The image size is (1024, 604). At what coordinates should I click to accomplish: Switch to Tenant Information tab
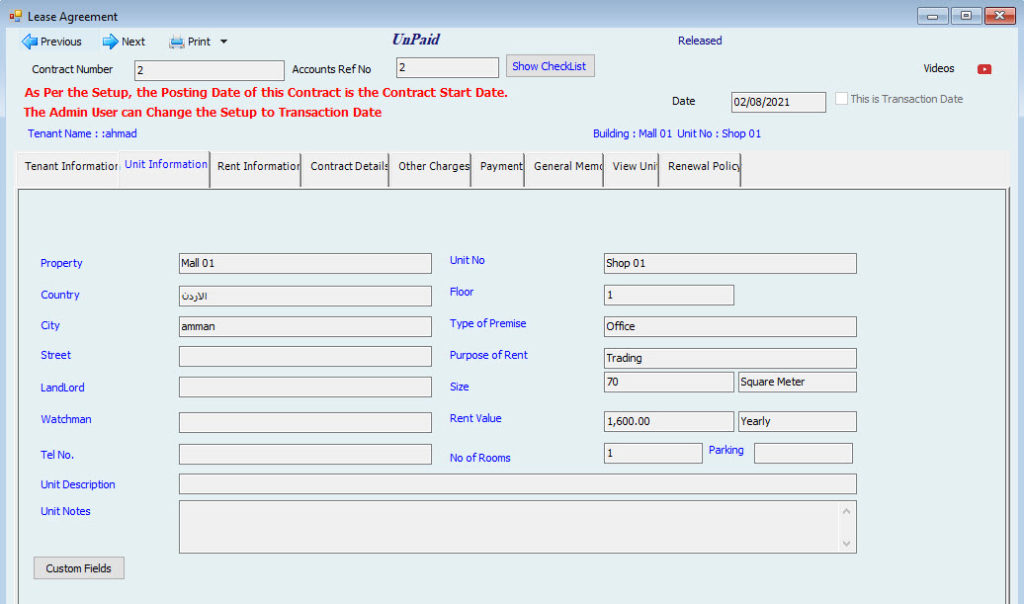(x=70, y=167)
